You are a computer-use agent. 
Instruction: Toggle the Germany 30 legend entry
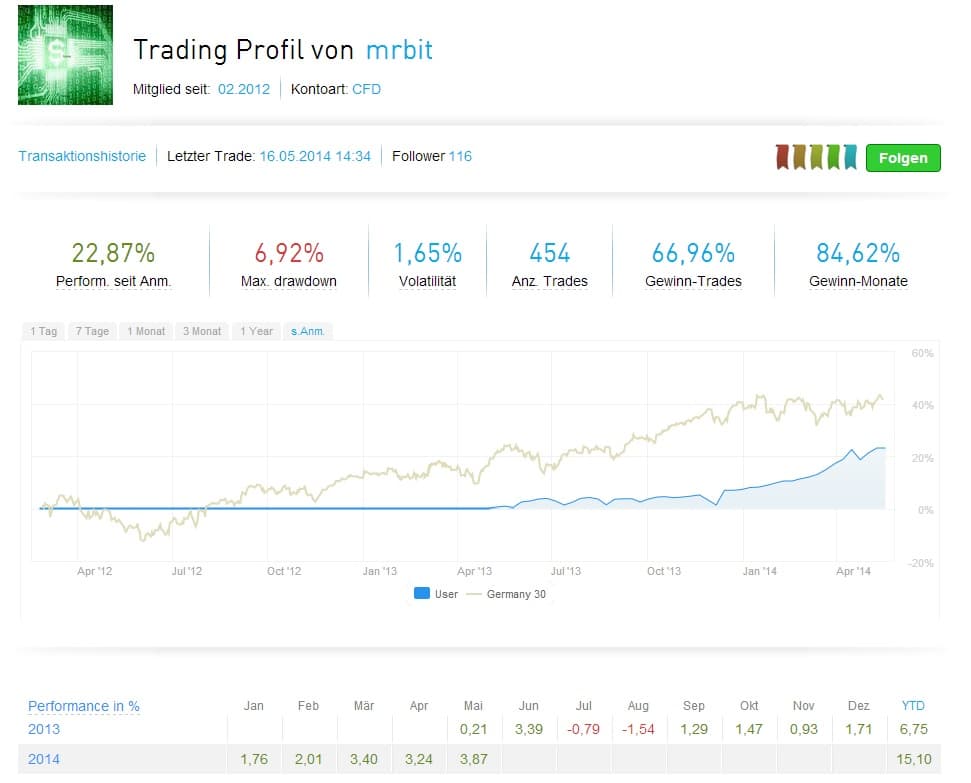click(507, 594)
